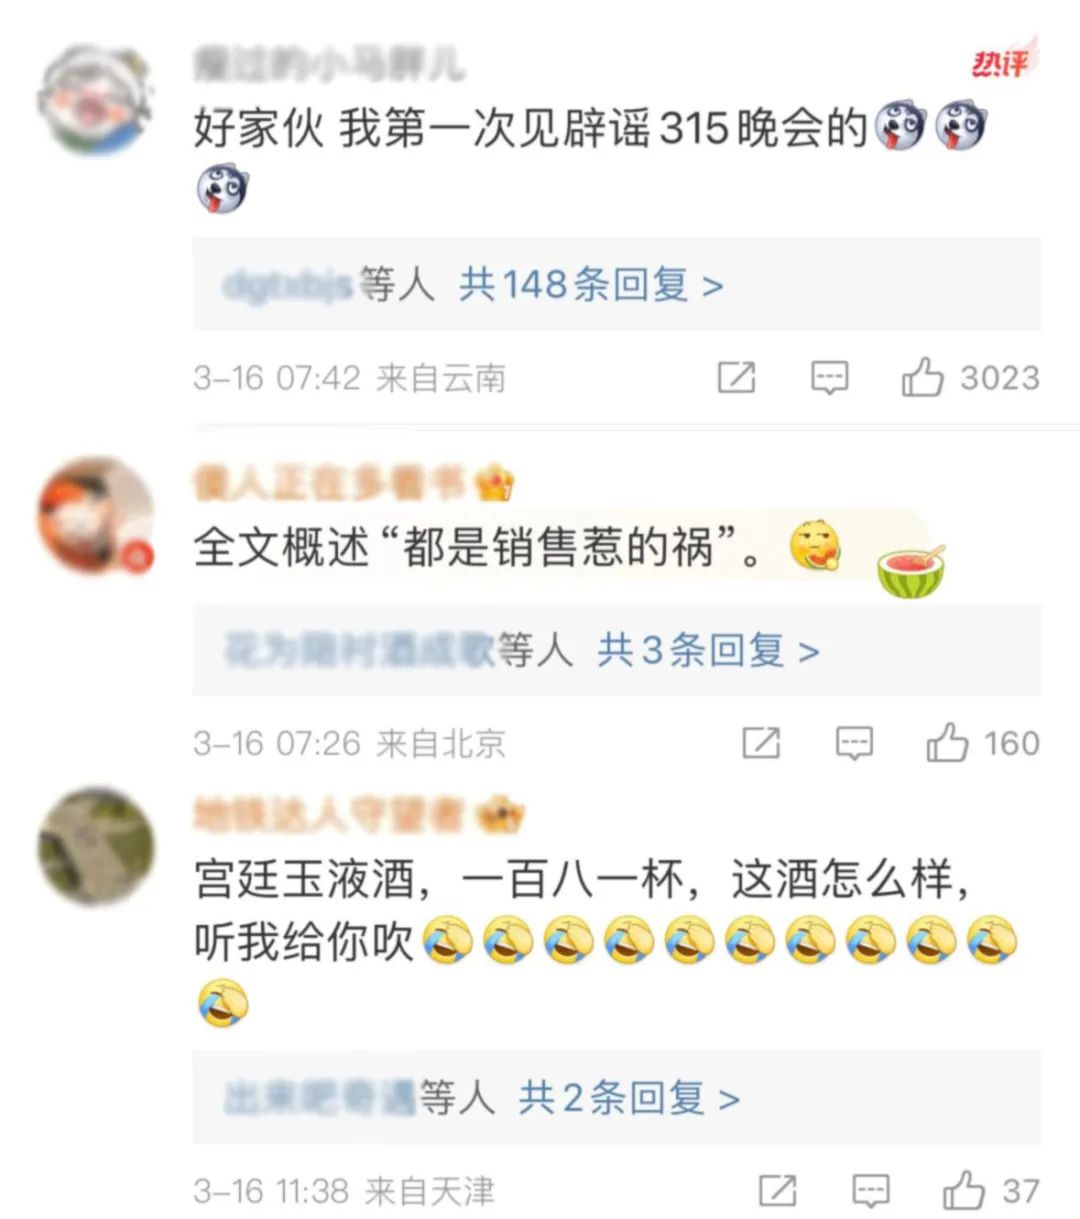Reply to the 宫廷玉液酒 comment
Image resolution: width=1080 pixels, height=1219 pixels.
[871, 1191]
